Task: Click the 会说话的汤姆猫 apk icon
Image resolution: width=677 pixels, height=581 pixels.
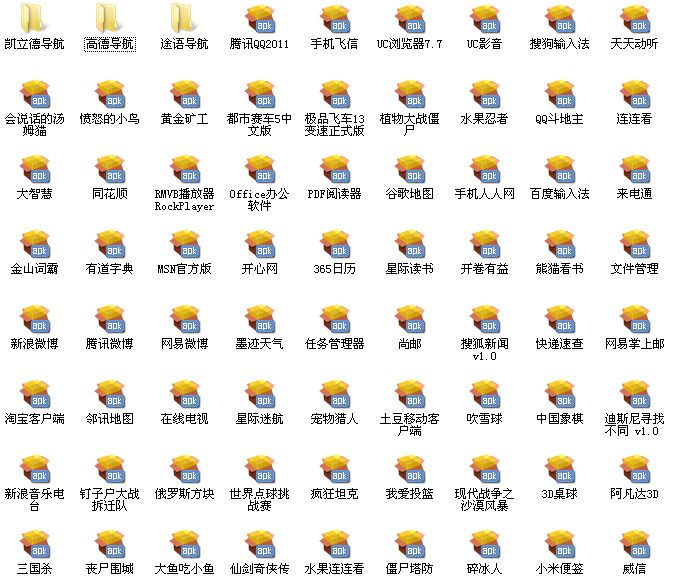Action: coord(35,94)
